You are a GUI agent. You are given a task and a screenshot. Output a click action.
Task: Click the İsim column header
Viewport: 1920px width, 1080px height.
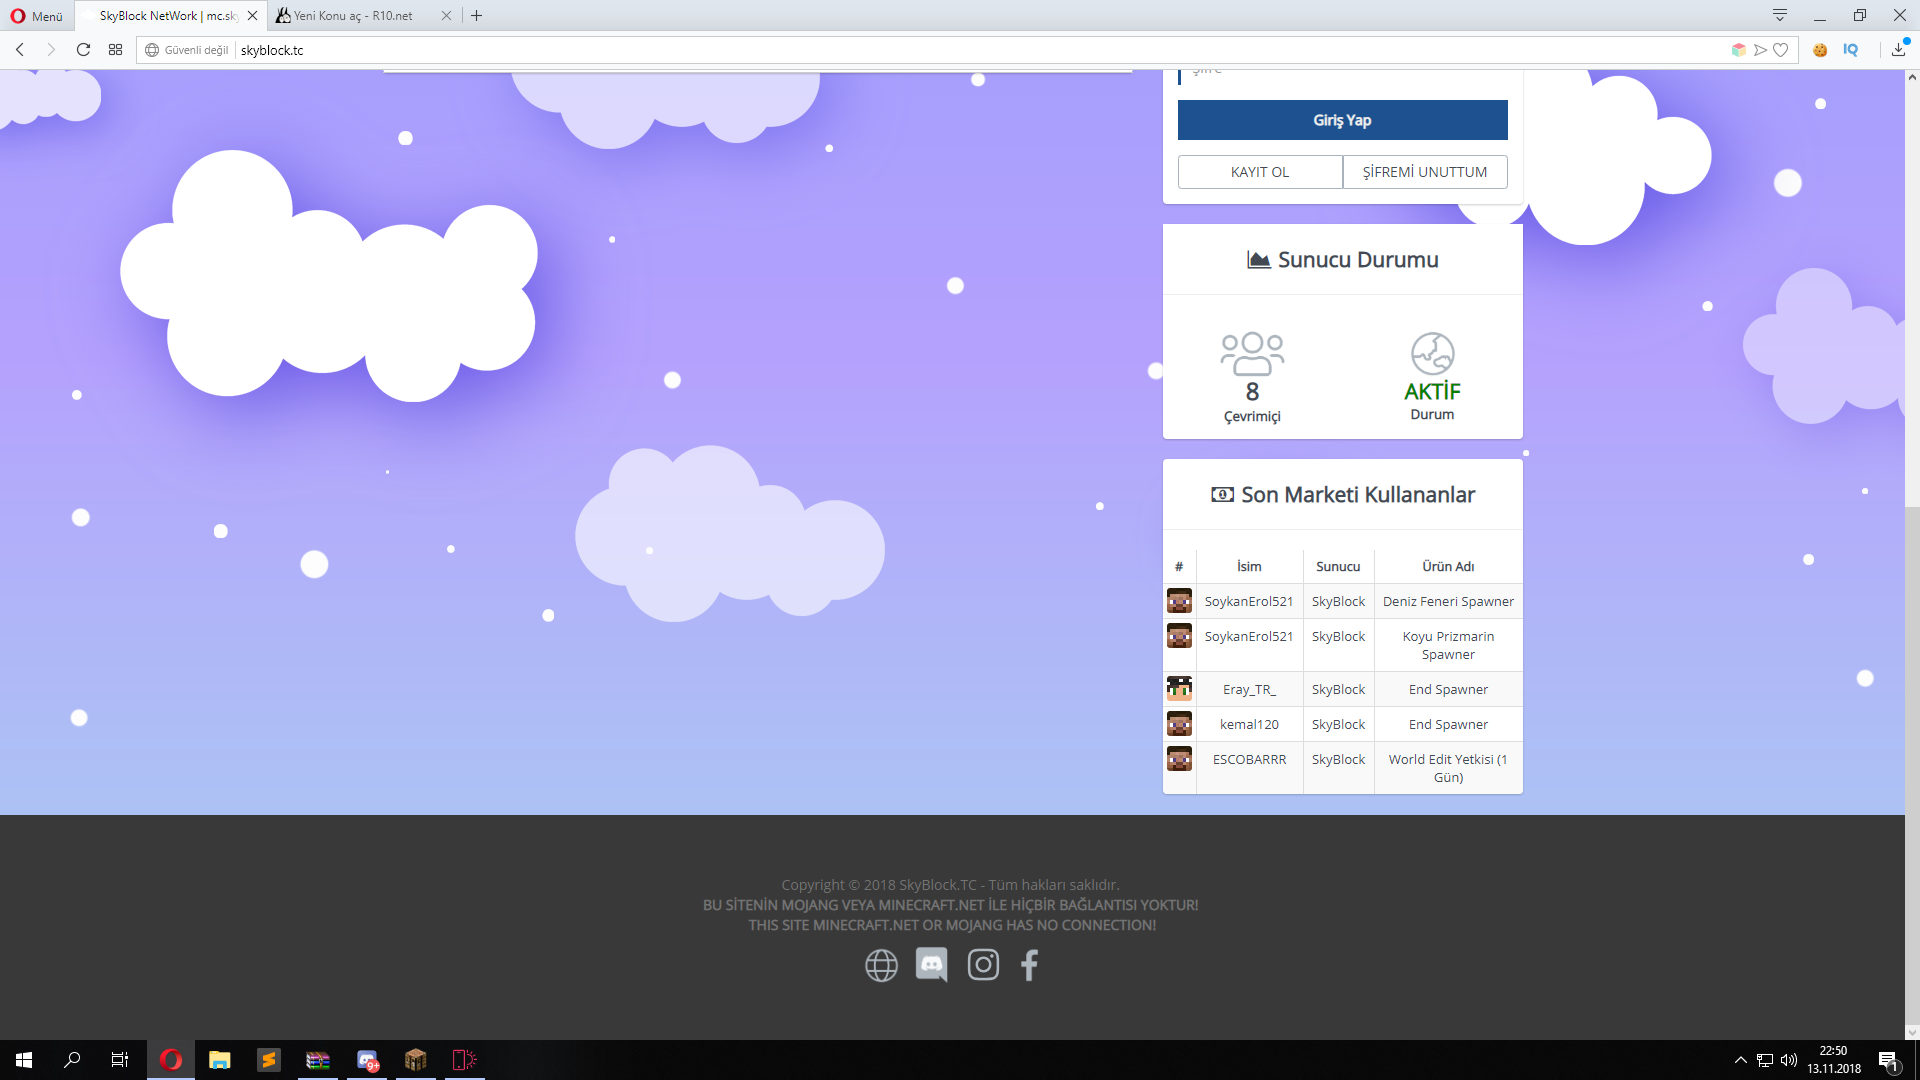[x=1249, y=566]
